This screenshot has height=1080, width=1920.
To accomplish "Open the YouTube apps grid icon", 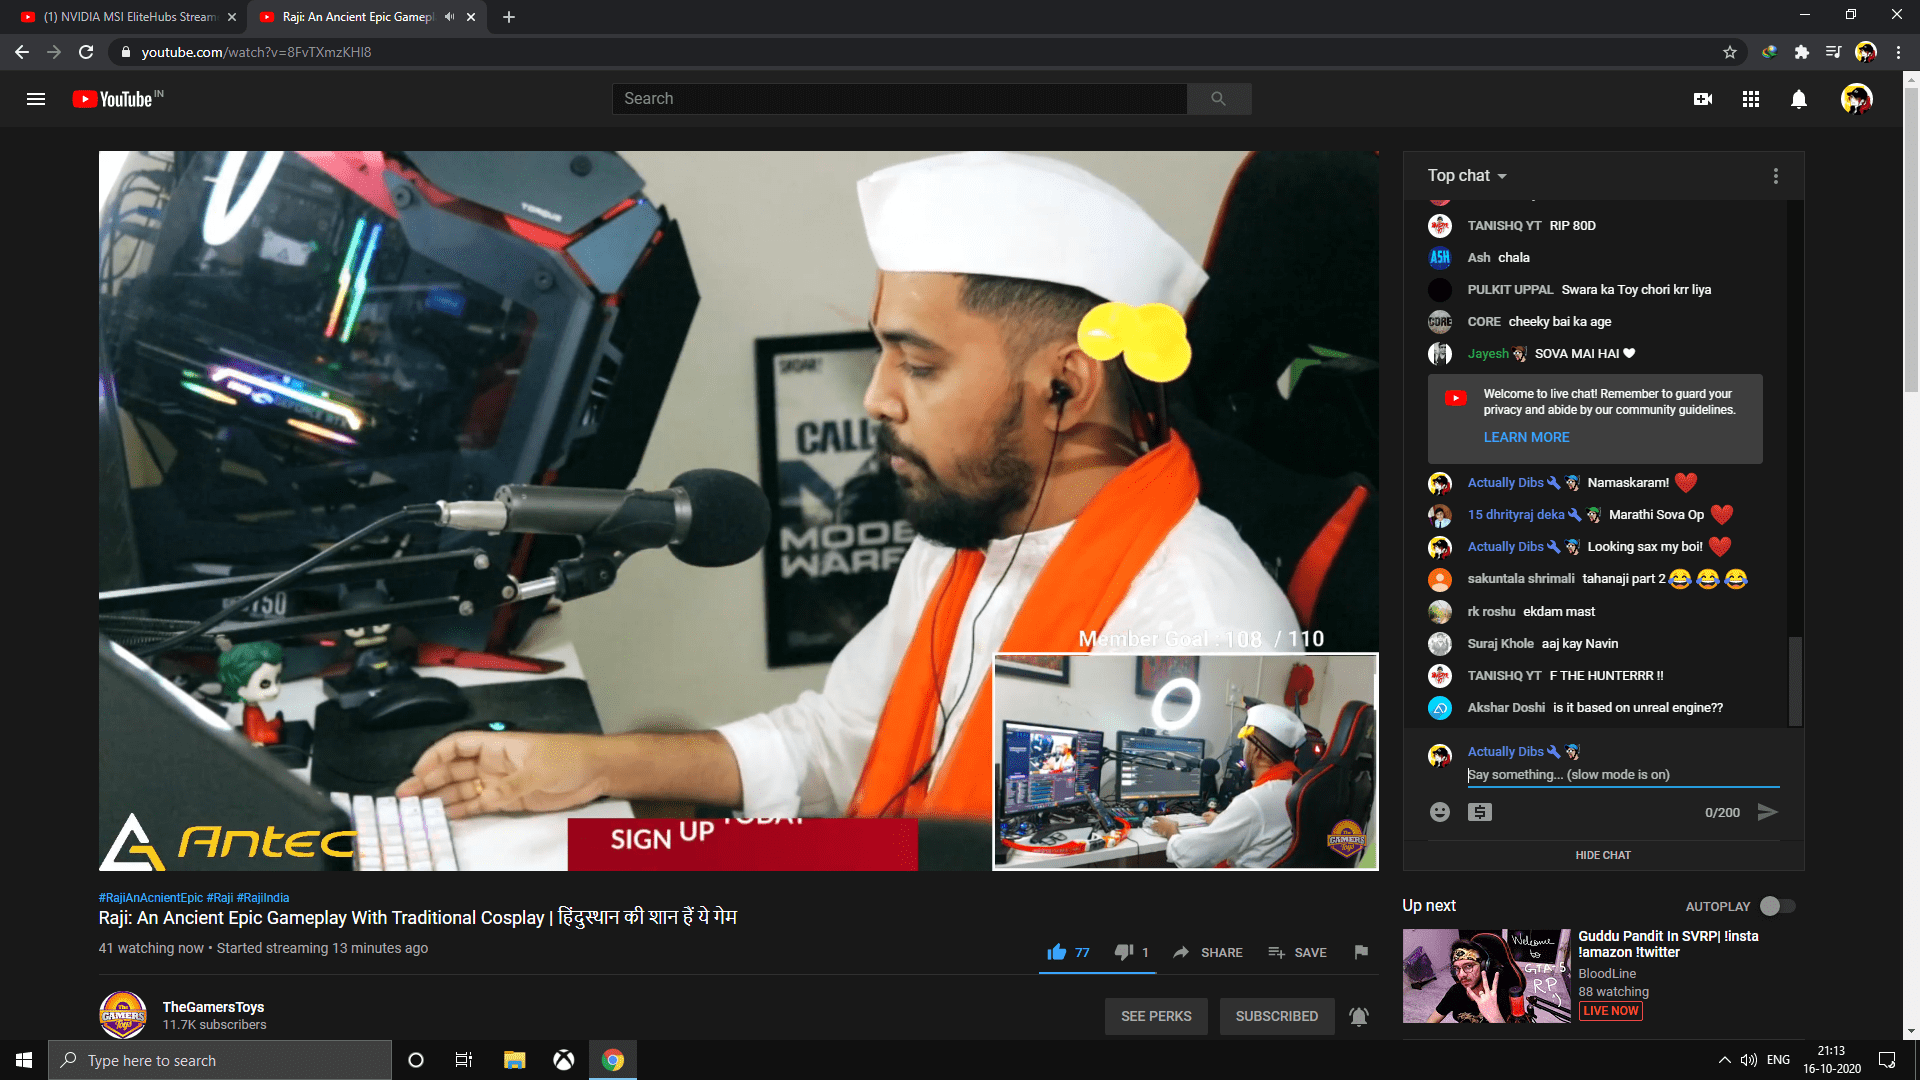I will click(x=1750, y=99).
